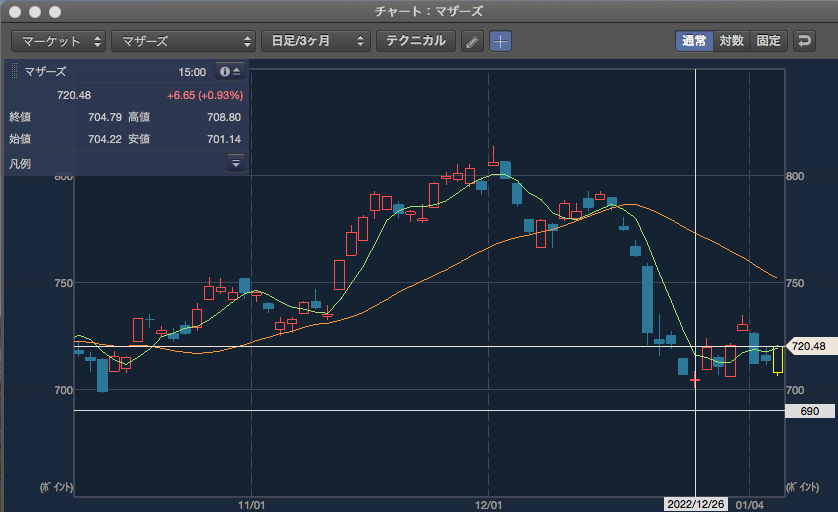Click the 12/01 axis label

[x=488, y=505]
